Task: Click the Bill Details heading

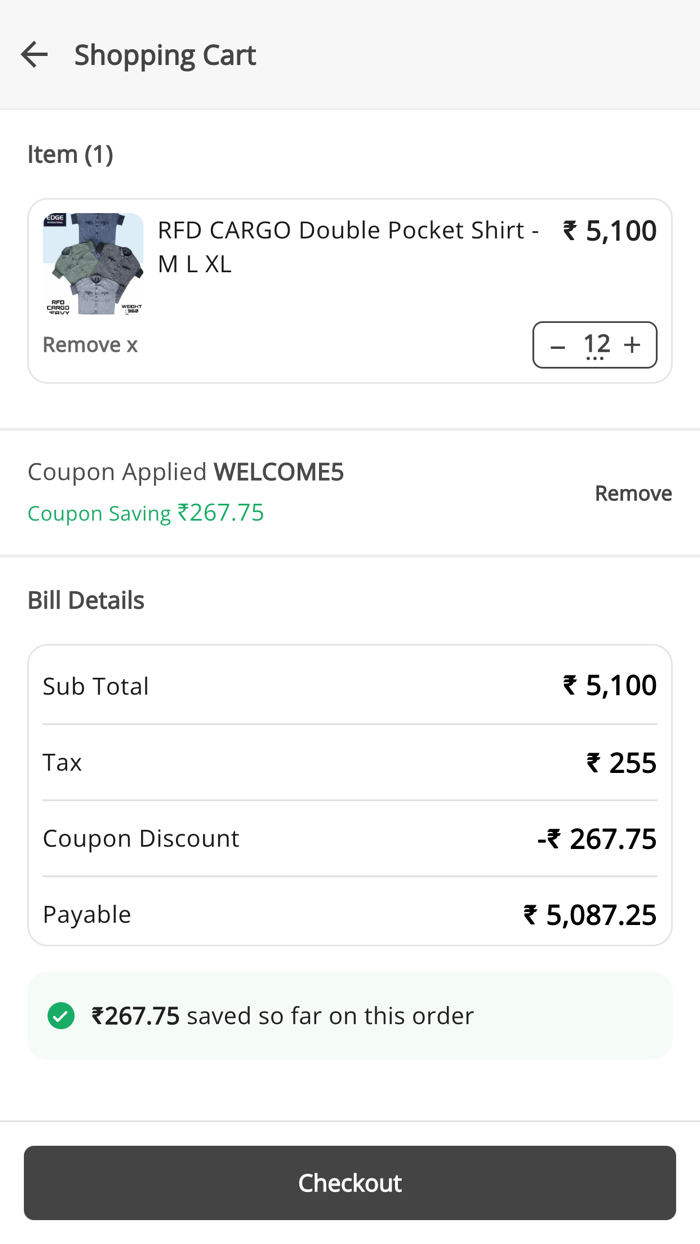Action: (x=86, y=600)
